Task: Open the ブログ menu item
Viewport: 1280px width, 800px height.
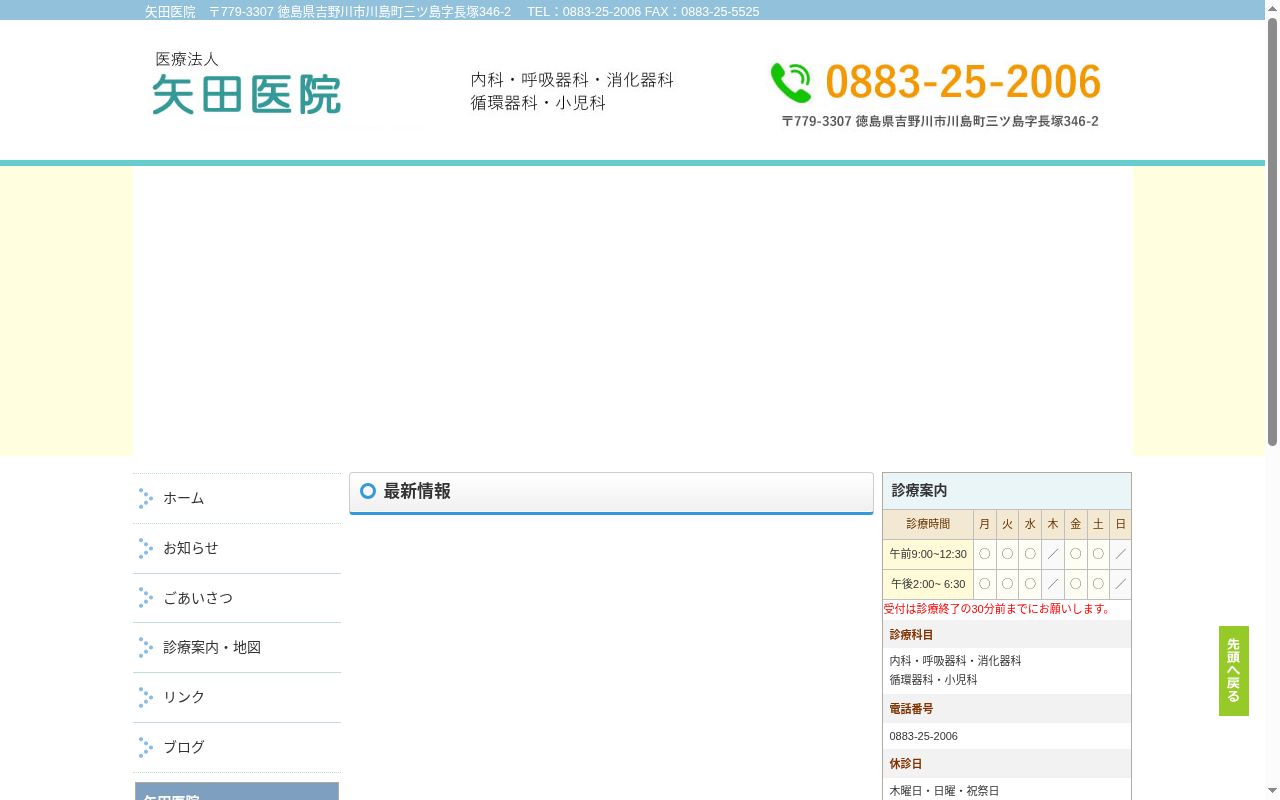Action: [x=237, y=748]
